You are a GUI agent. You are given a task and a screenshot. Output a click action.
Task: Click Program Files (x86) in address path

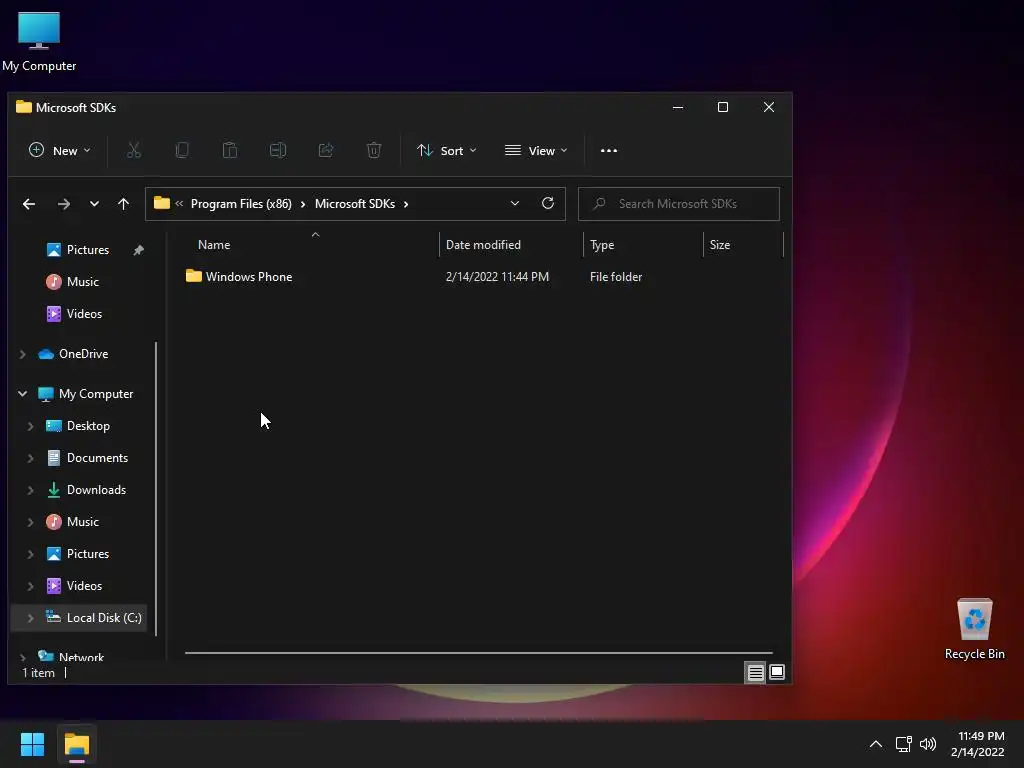pos(241,204)
